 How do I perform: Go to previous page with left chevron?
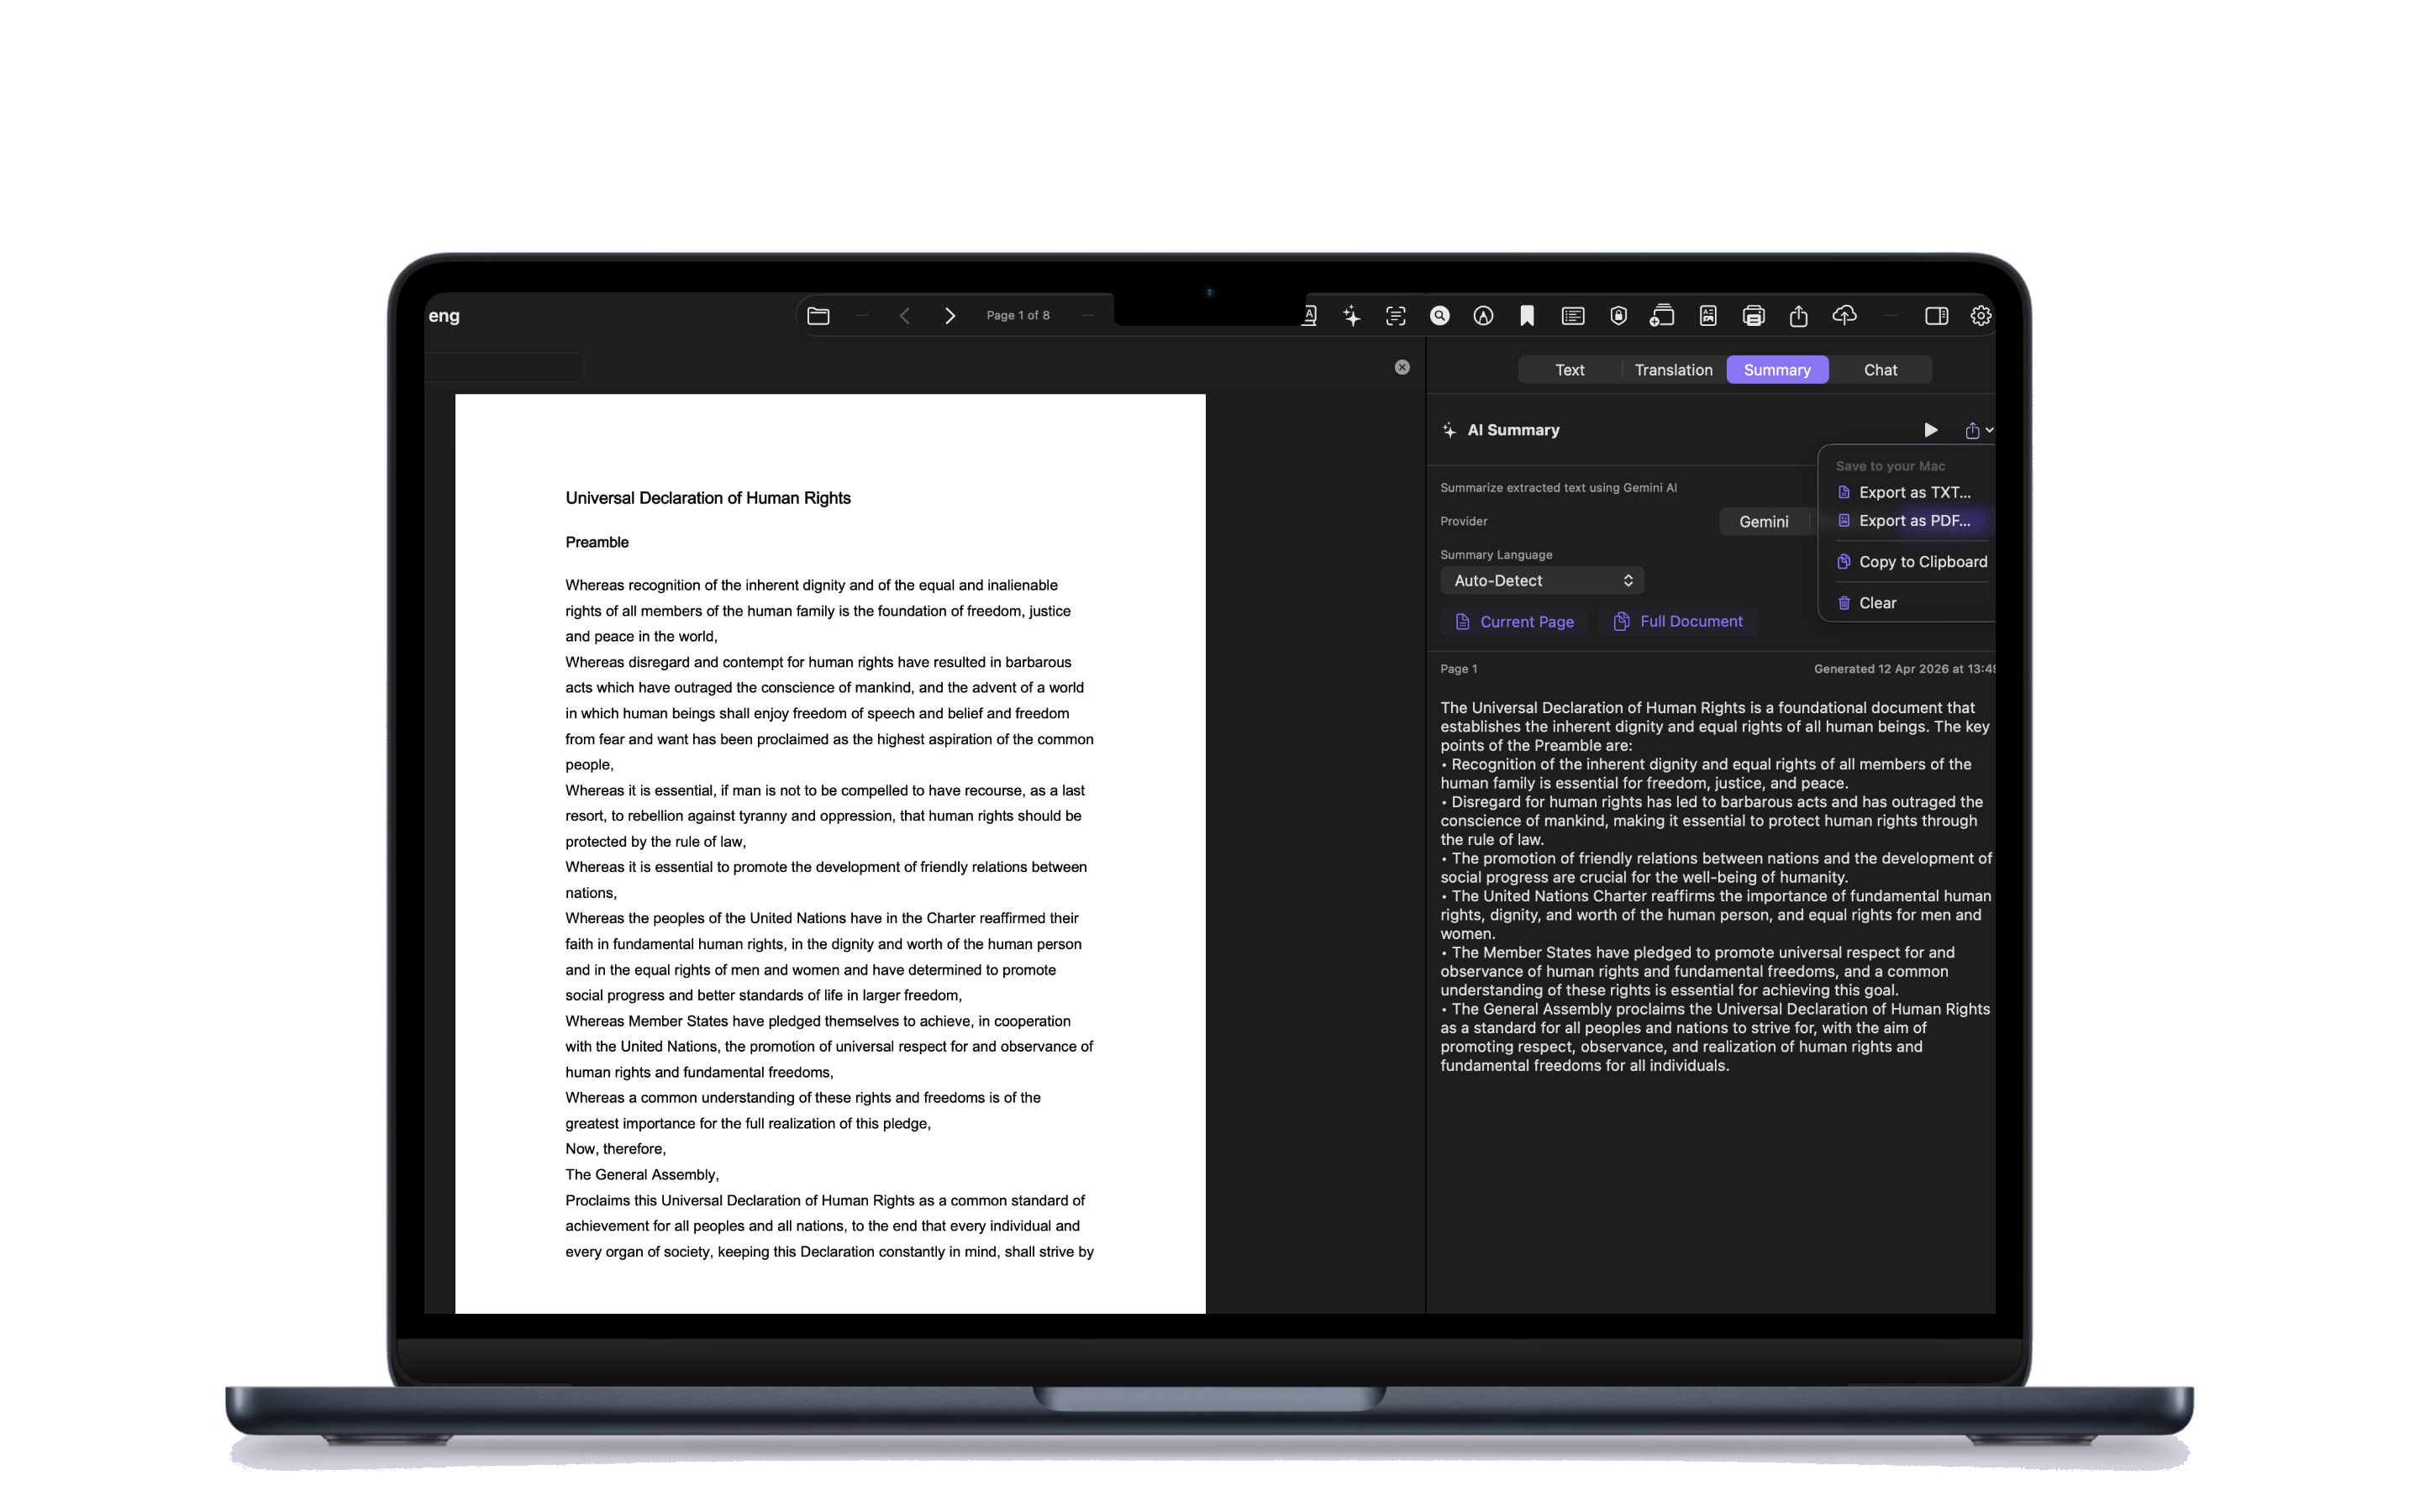[x=904, y=316]
